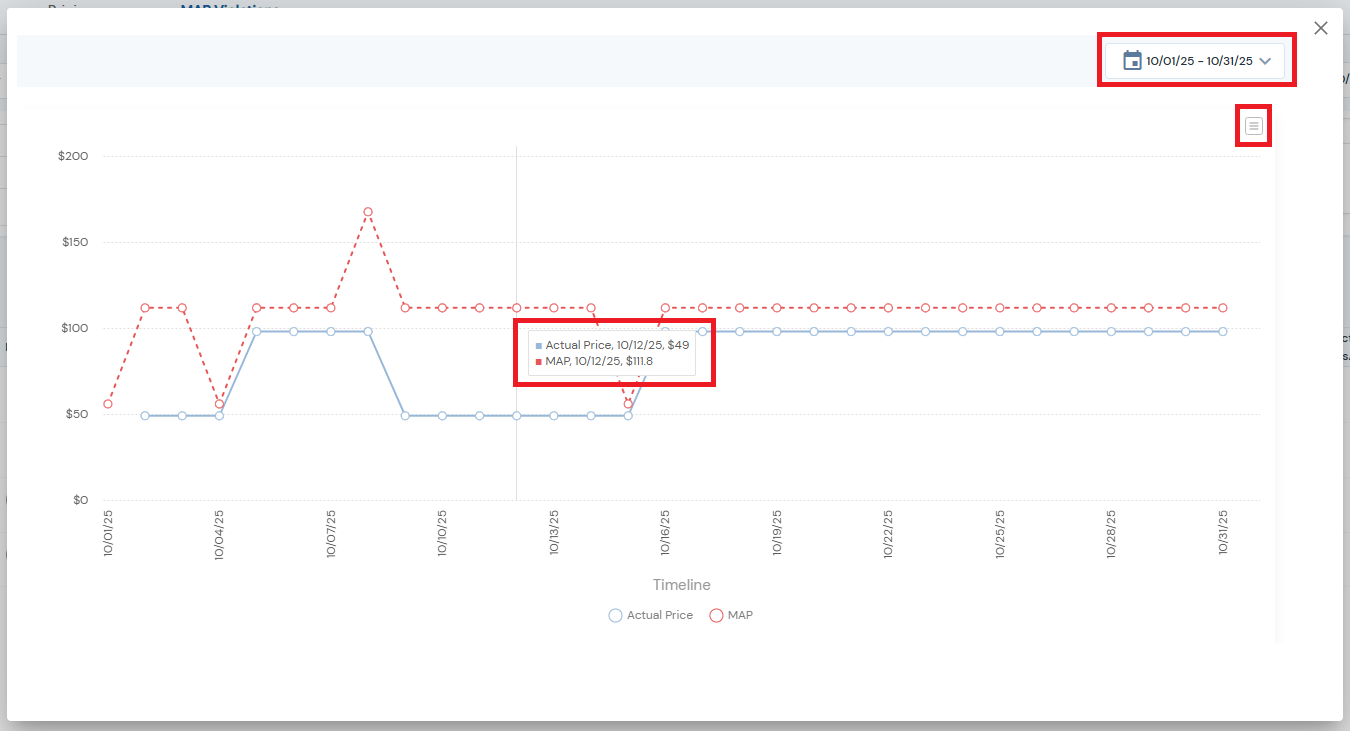Select the MAP peak point near $168
Image resolution: width=1350 pixels, height=731 pixels.
click(368, 212)
